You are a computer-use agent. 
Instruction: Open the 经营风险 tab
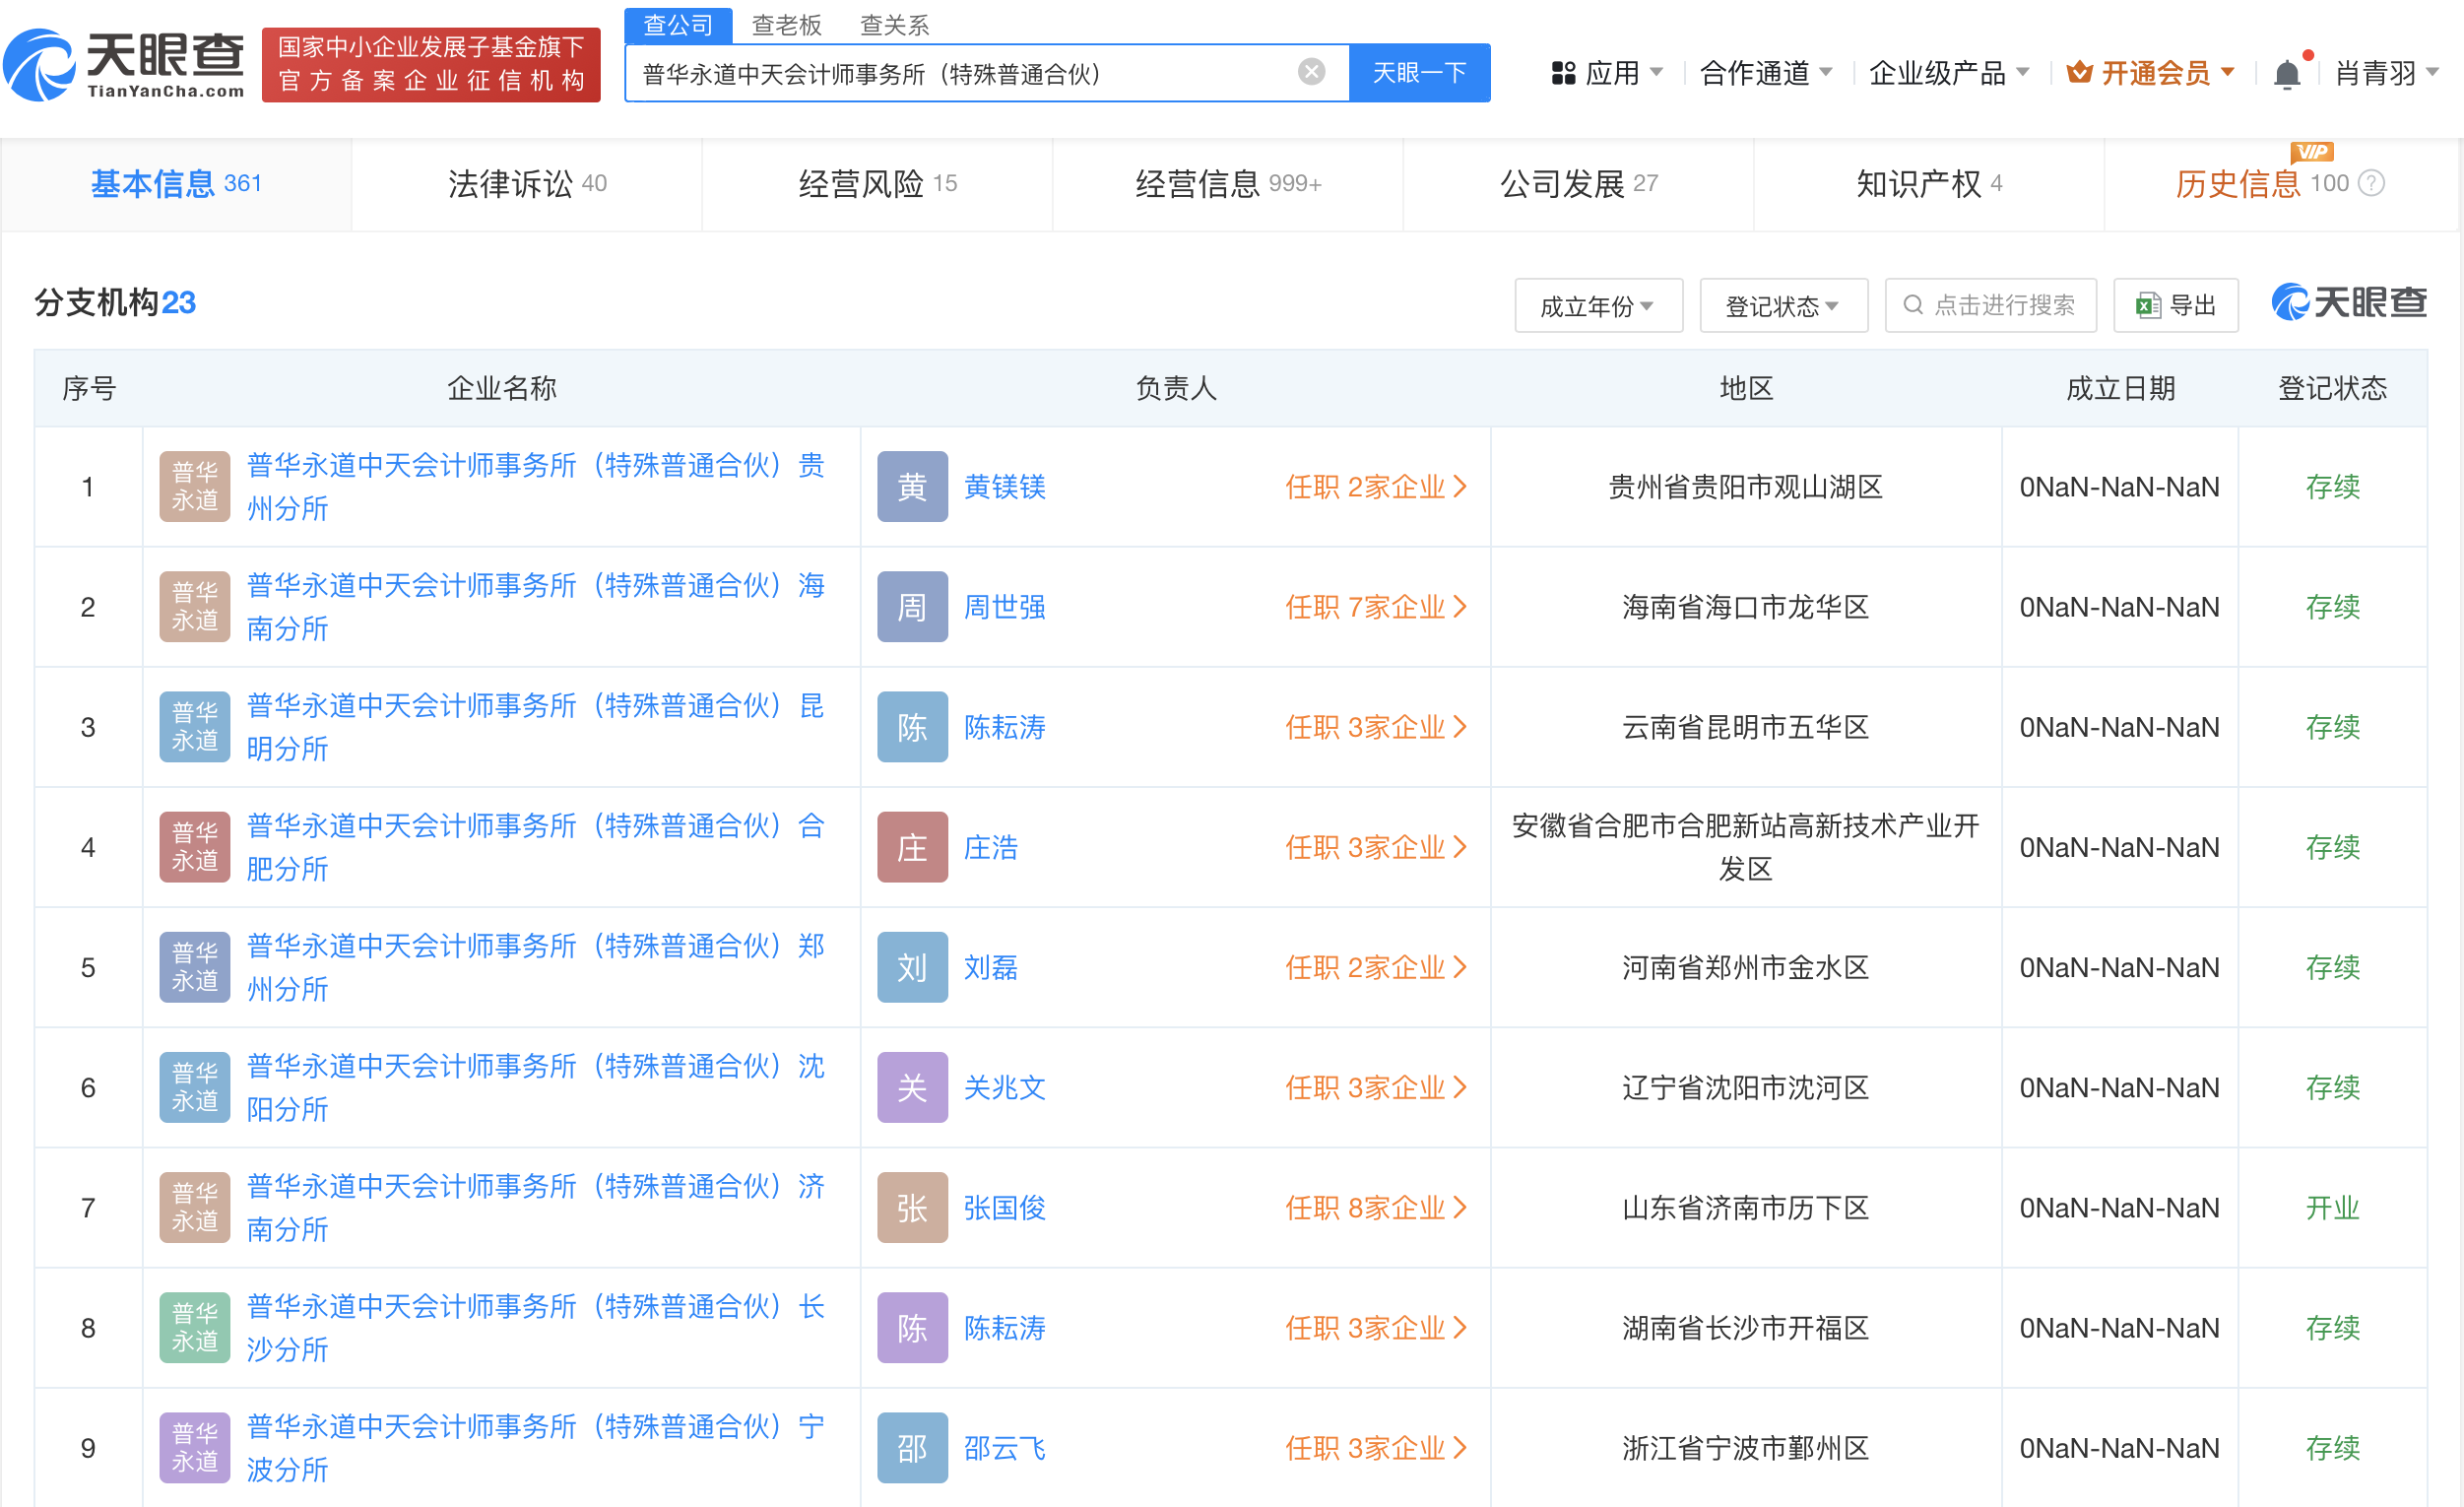[877, 184]
